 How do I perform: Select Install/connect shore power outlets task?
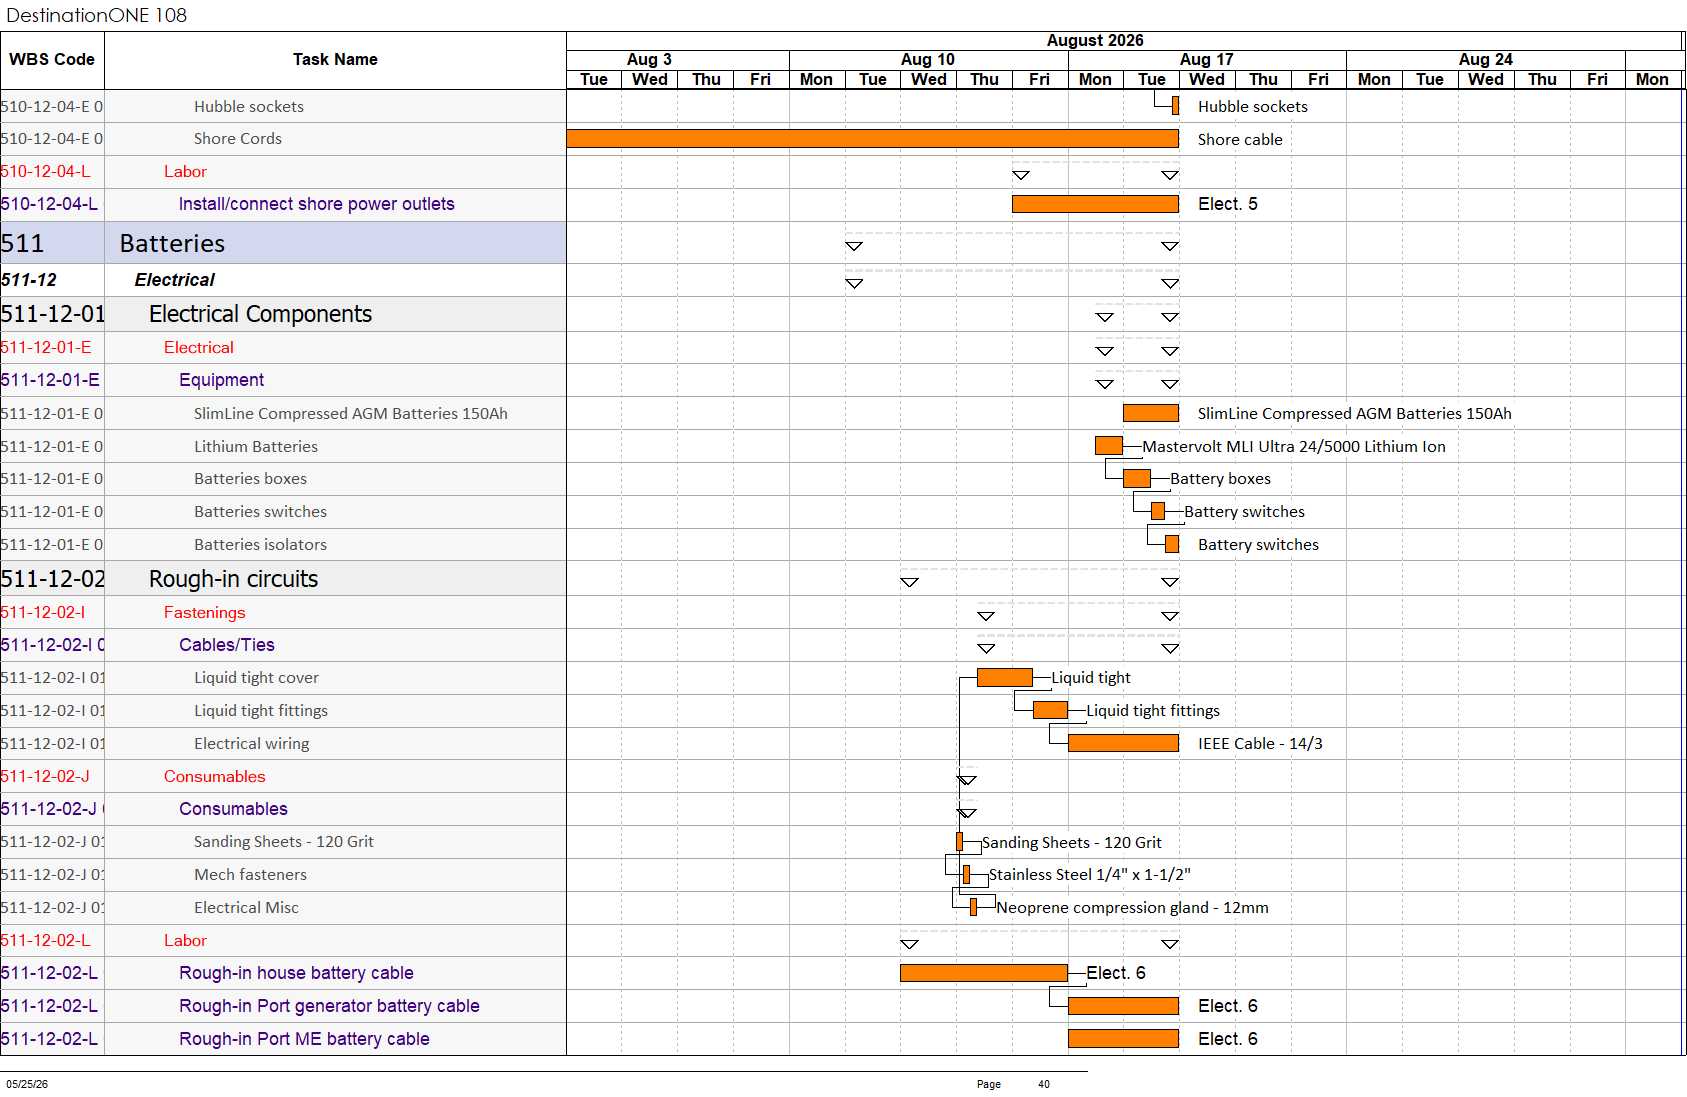316,204
